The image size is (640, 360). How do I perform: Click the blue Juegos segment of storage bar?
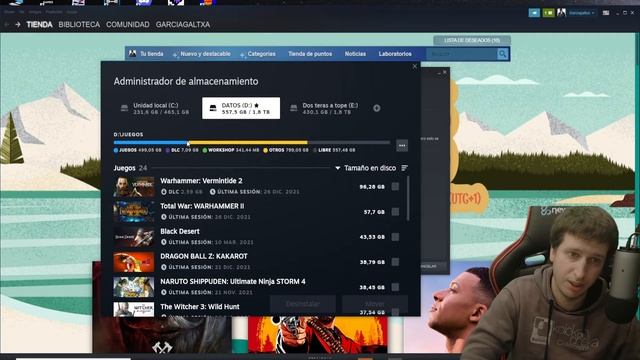(150, 142)
